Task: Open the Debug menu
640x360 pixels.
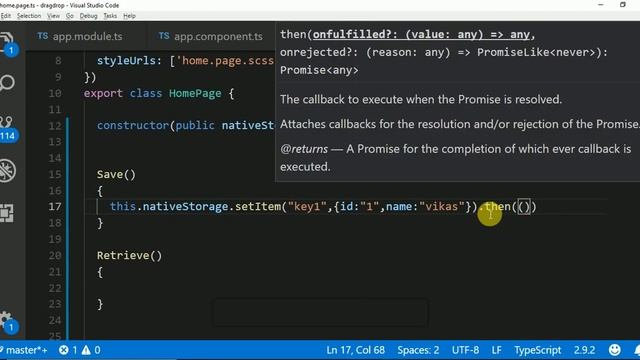Action: (x=89, y=16)
